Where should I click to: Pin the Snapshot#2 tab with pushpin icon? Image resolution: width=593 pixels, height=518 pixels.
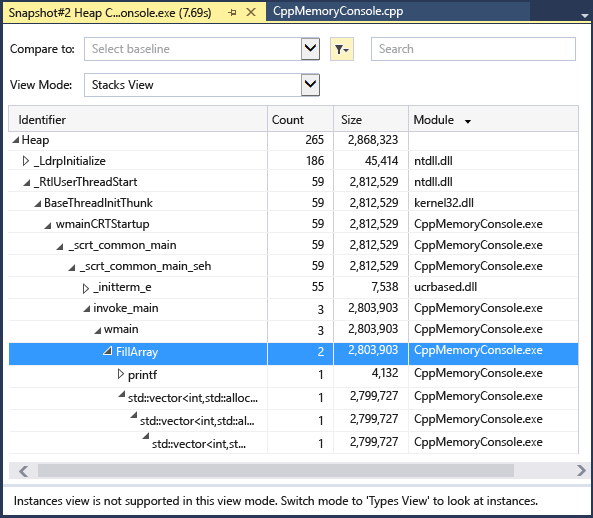(233, 12)
